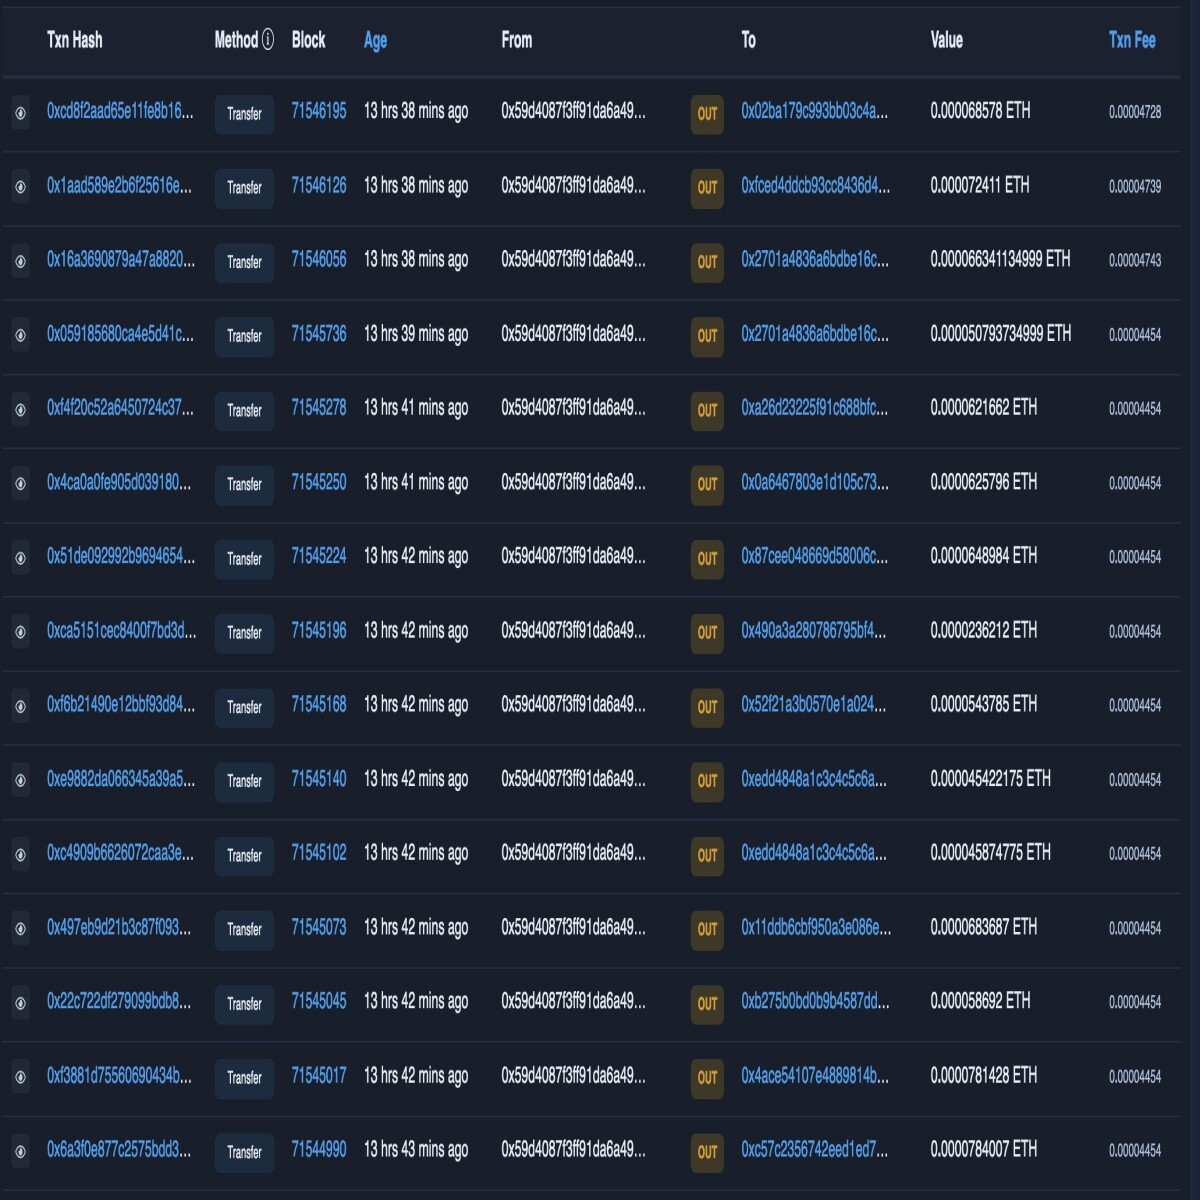1200x1200 pixels.
Task: Open recipient address 0xa26d23225f91c688bfc
Action: click(x=814, y=408)
